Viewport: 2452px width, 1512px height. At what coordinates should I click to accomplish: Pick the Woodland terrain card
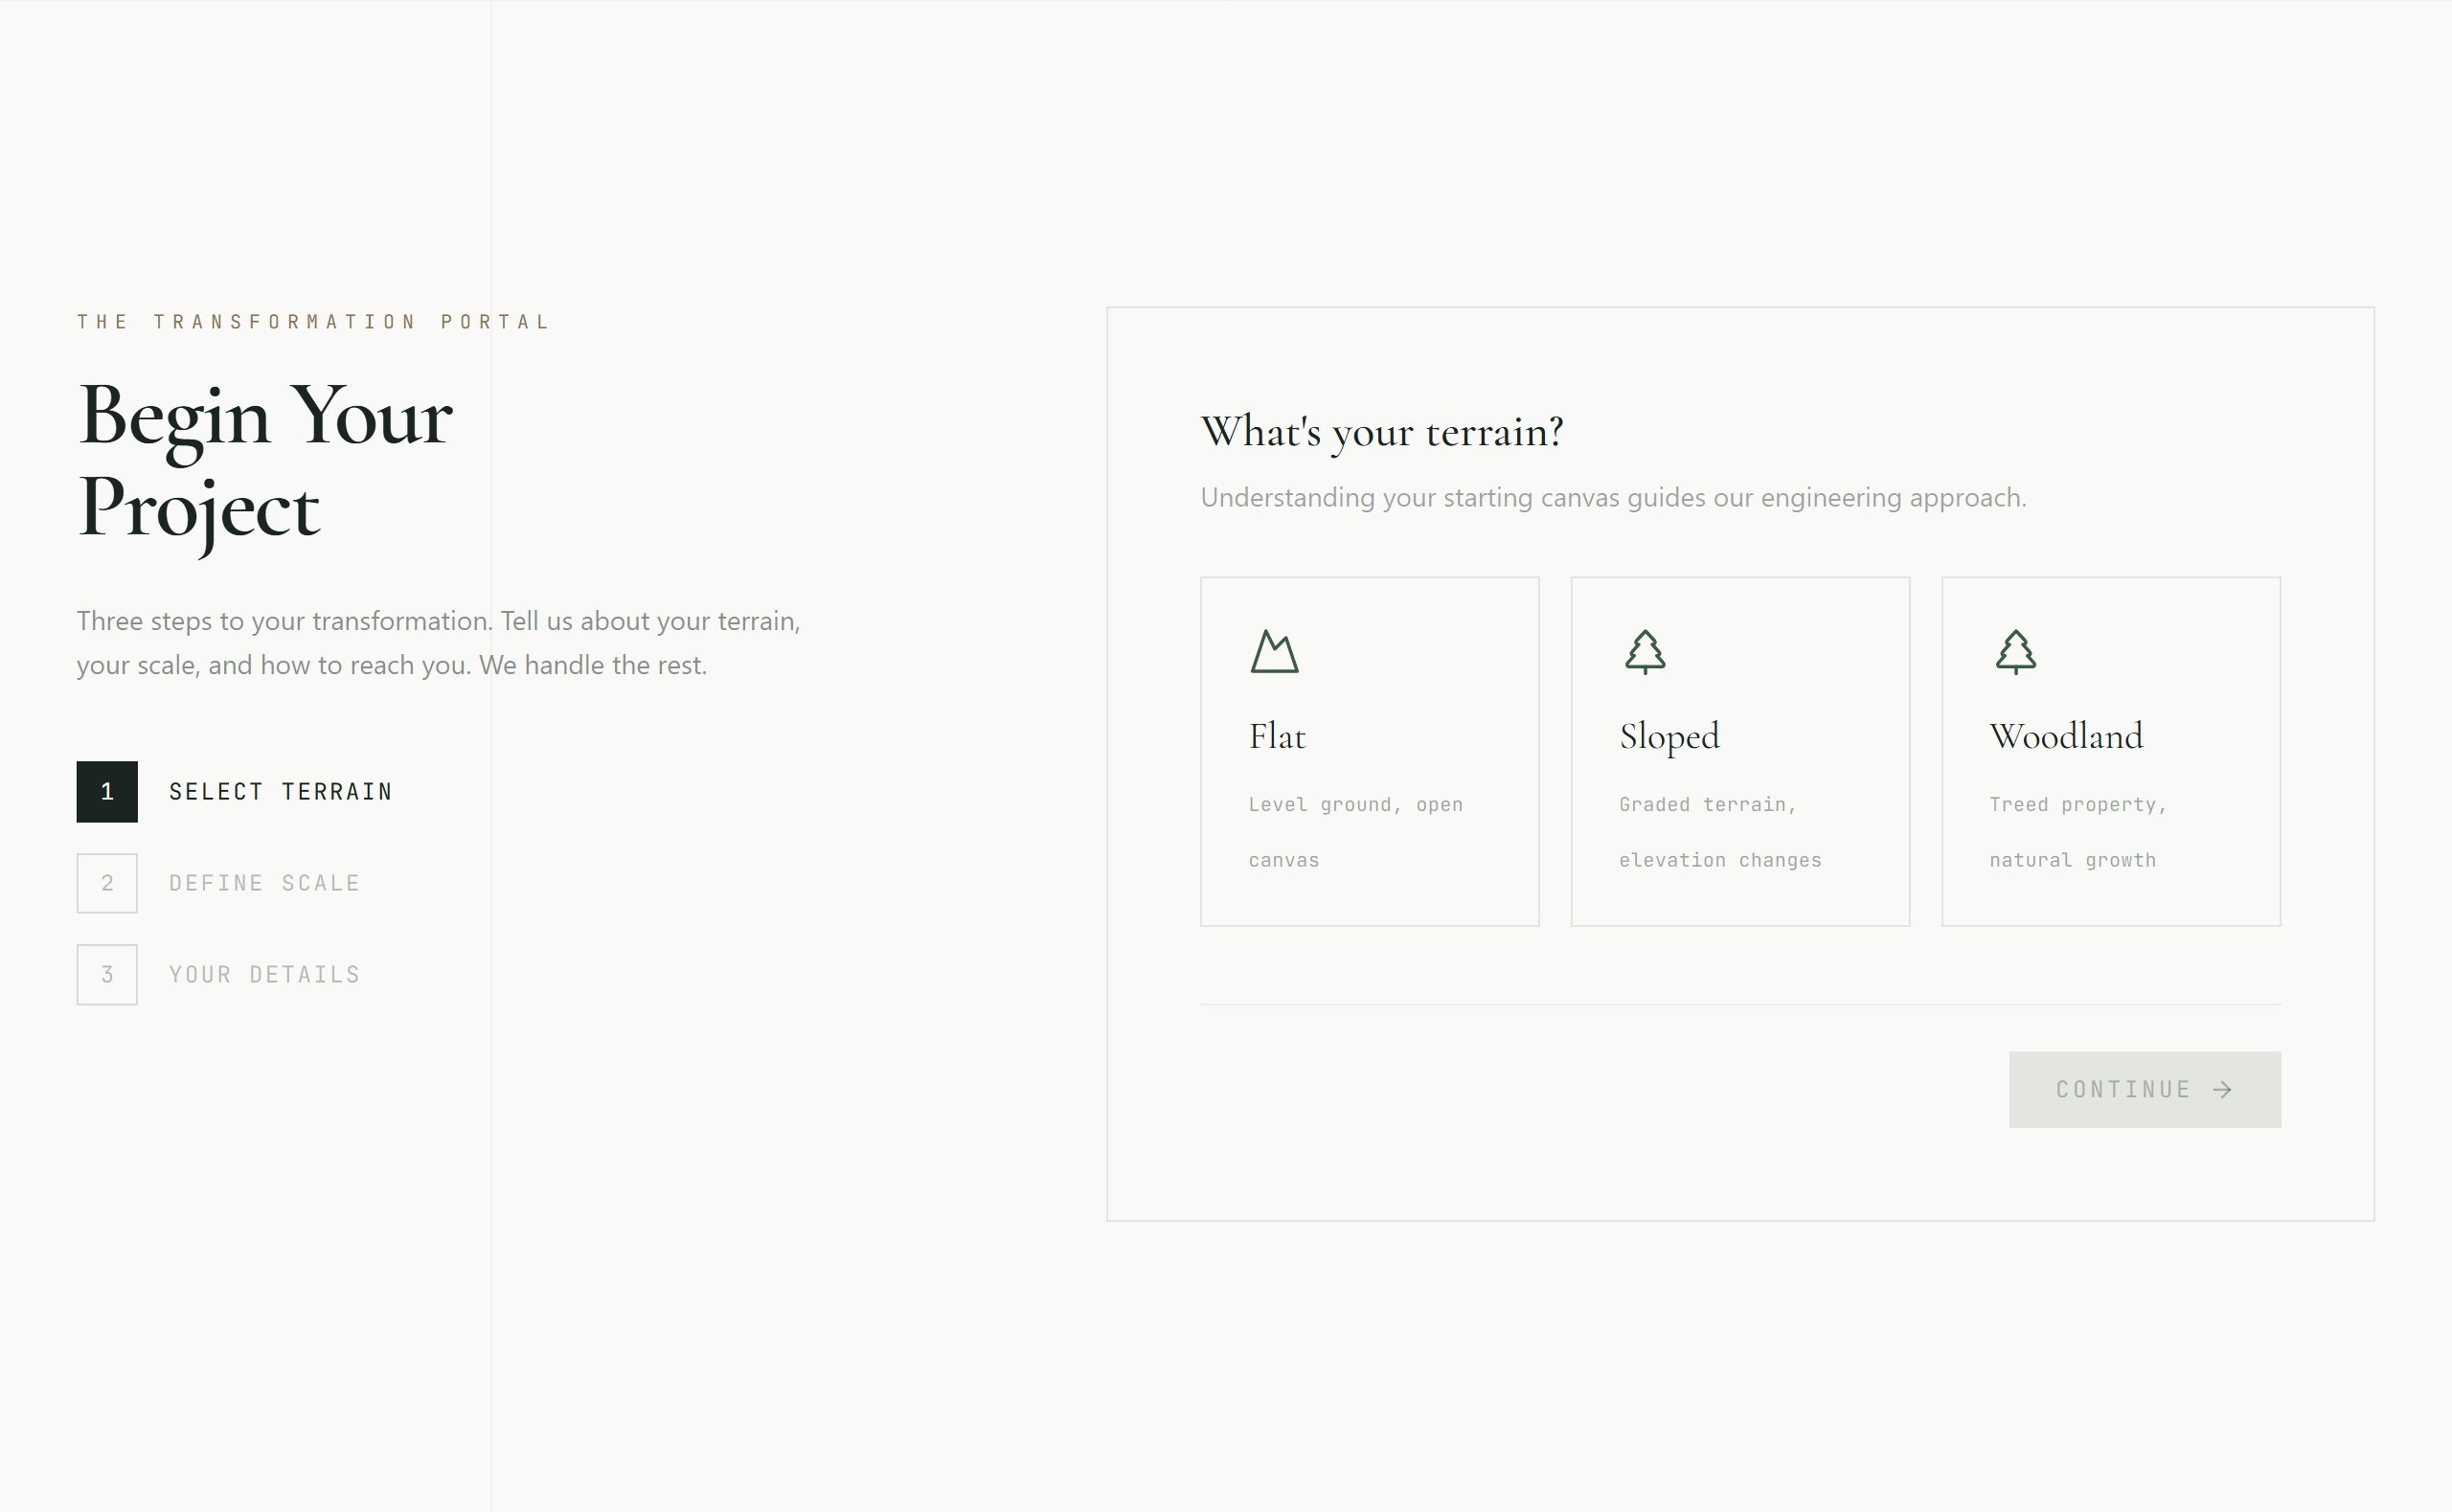click(x=2111, y=751)
